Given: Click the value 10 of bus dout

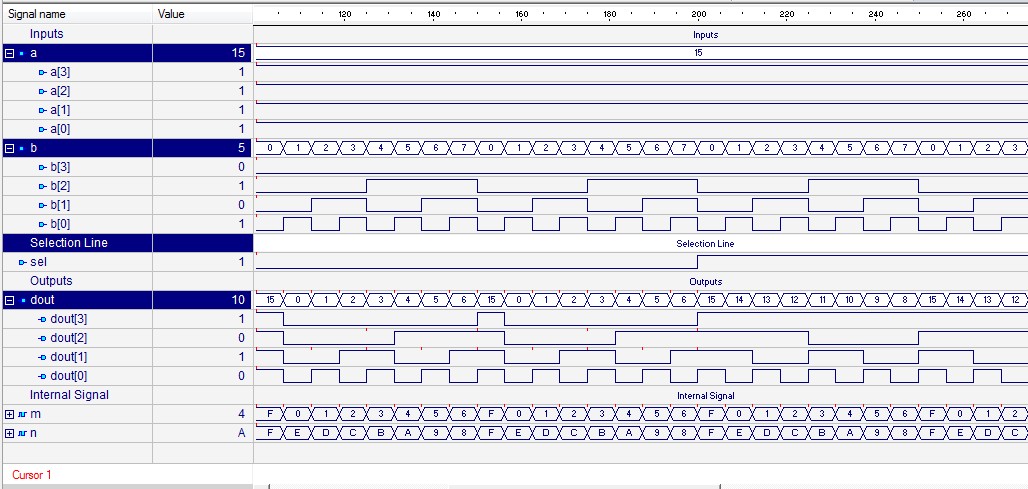Looking at the screenshot, I should pos(238,300).
